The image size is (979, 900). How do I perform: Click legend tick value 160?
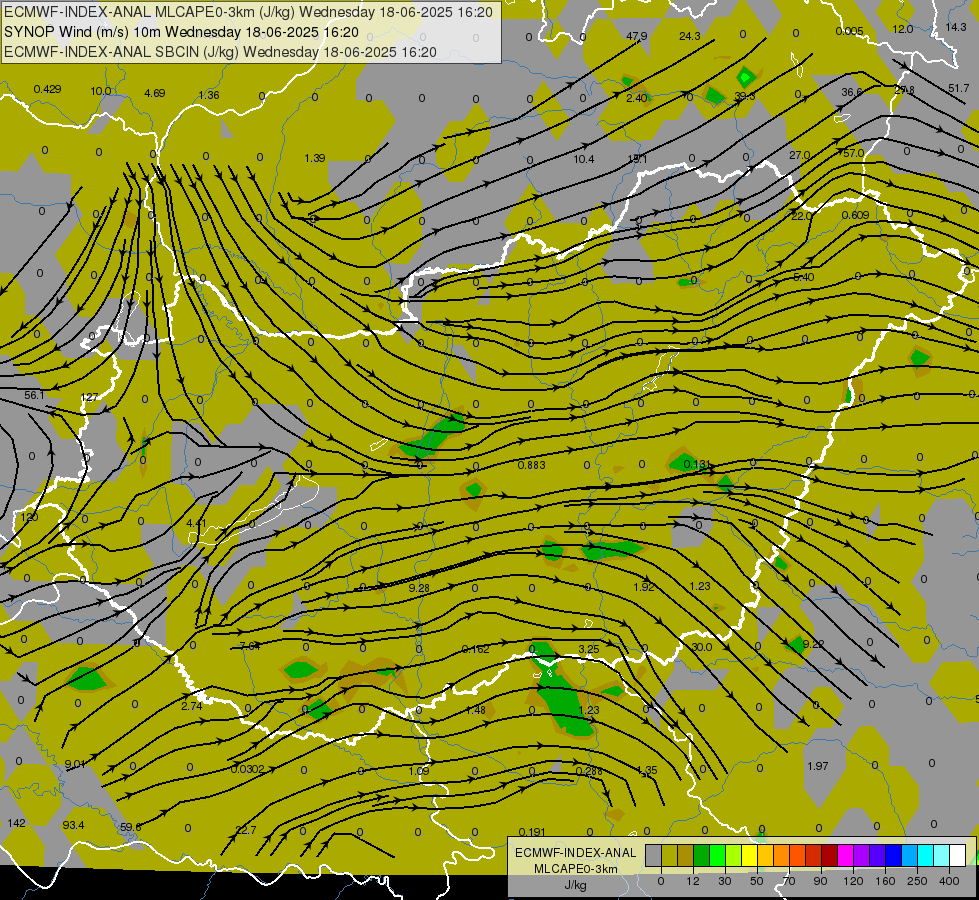(x=885, y=881)
